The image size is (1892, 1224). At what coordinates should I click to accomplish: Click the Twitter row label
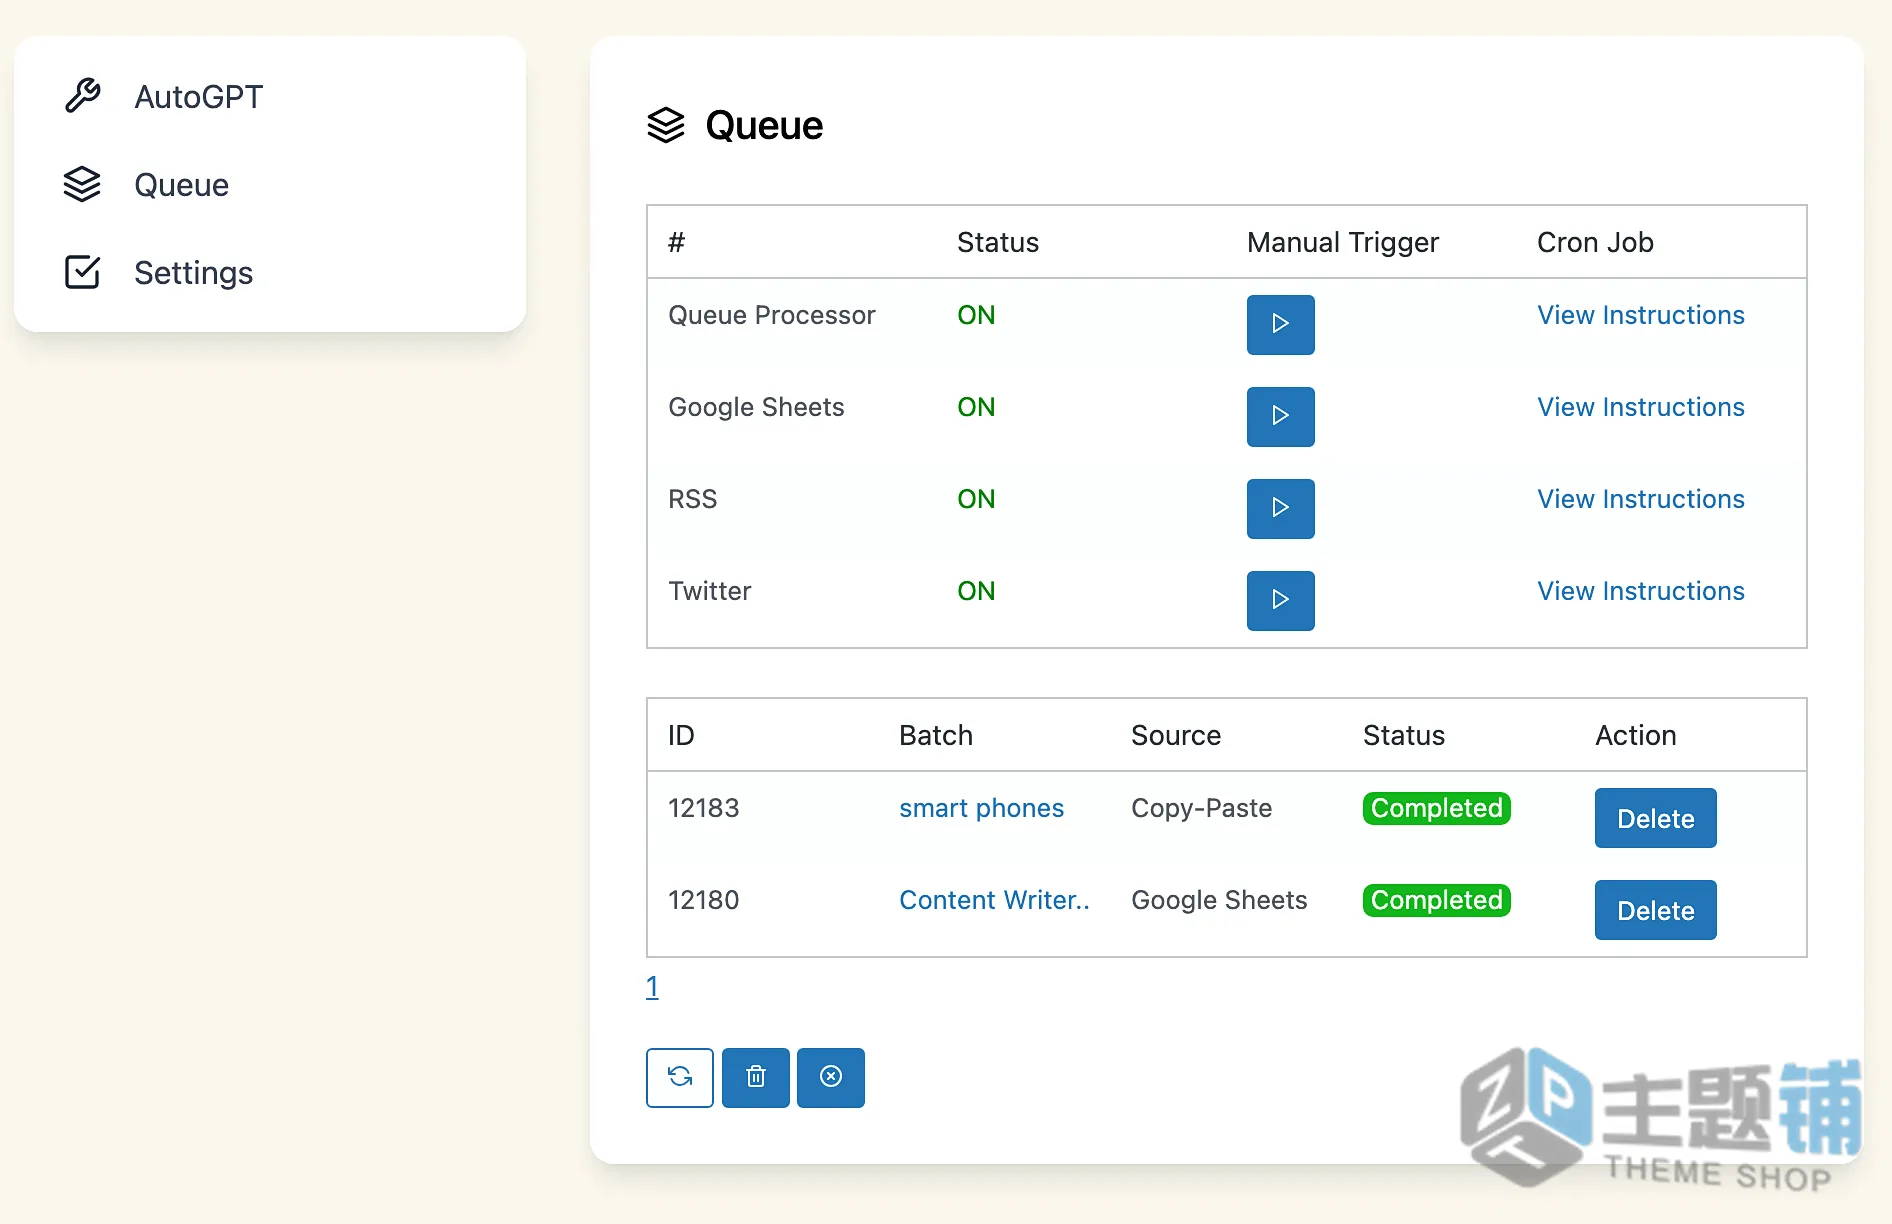(709, 591)
